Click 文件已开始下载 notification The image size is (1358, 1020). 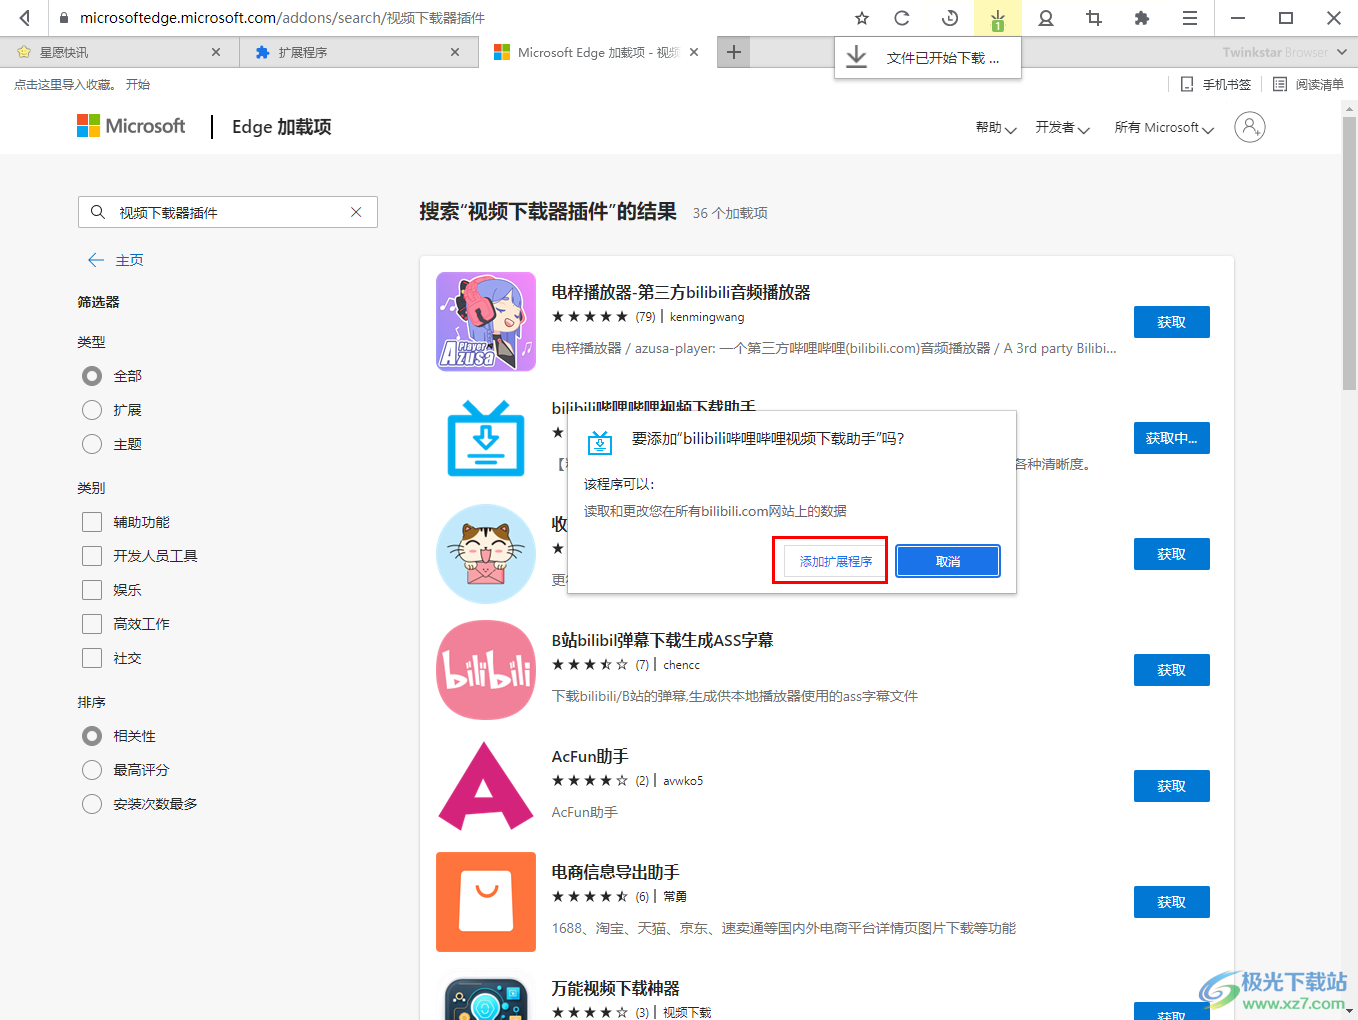[928, 58]
